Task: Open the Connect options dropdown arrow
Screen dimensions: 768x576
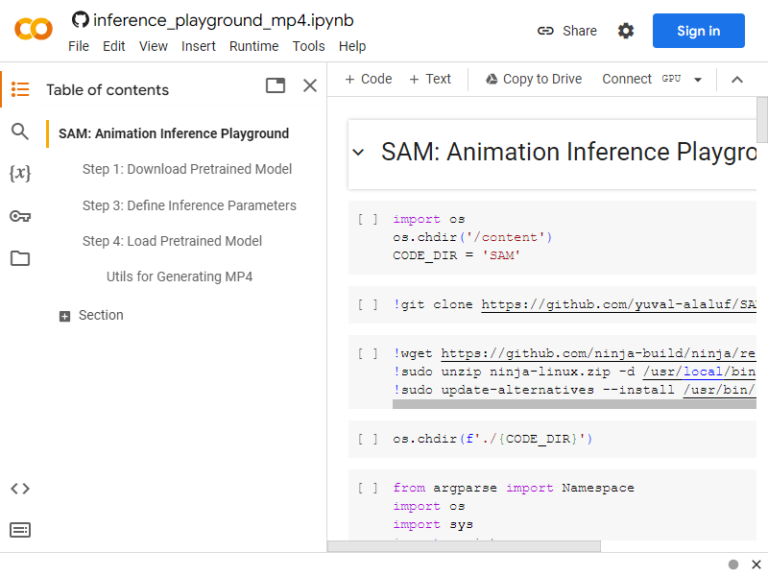Action: tap(698, 79)
